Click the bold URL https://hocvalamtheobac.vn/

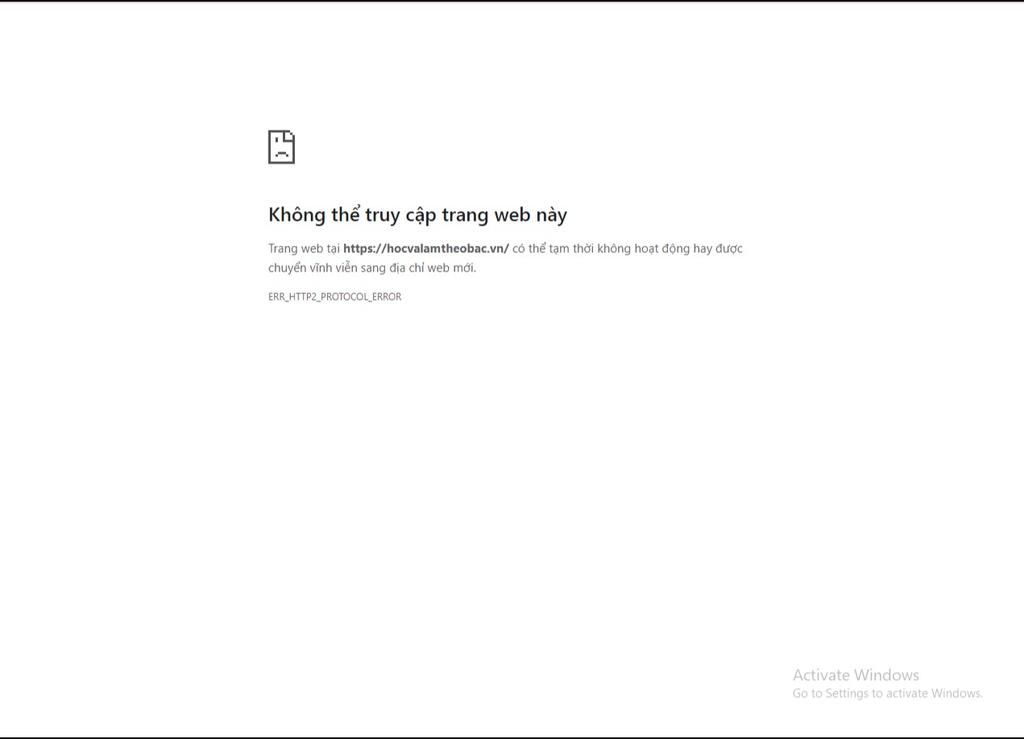426,249
